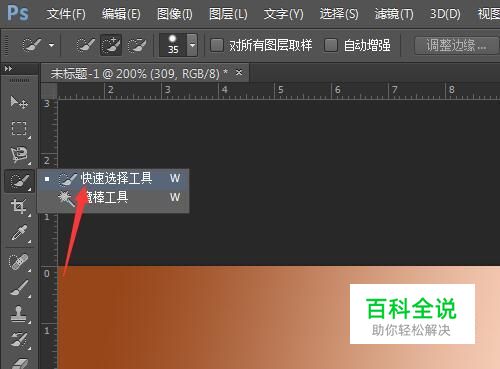Screen dimensions: 500x369
Task: Open the 3D(D) menu
Action: pos(445,14)
